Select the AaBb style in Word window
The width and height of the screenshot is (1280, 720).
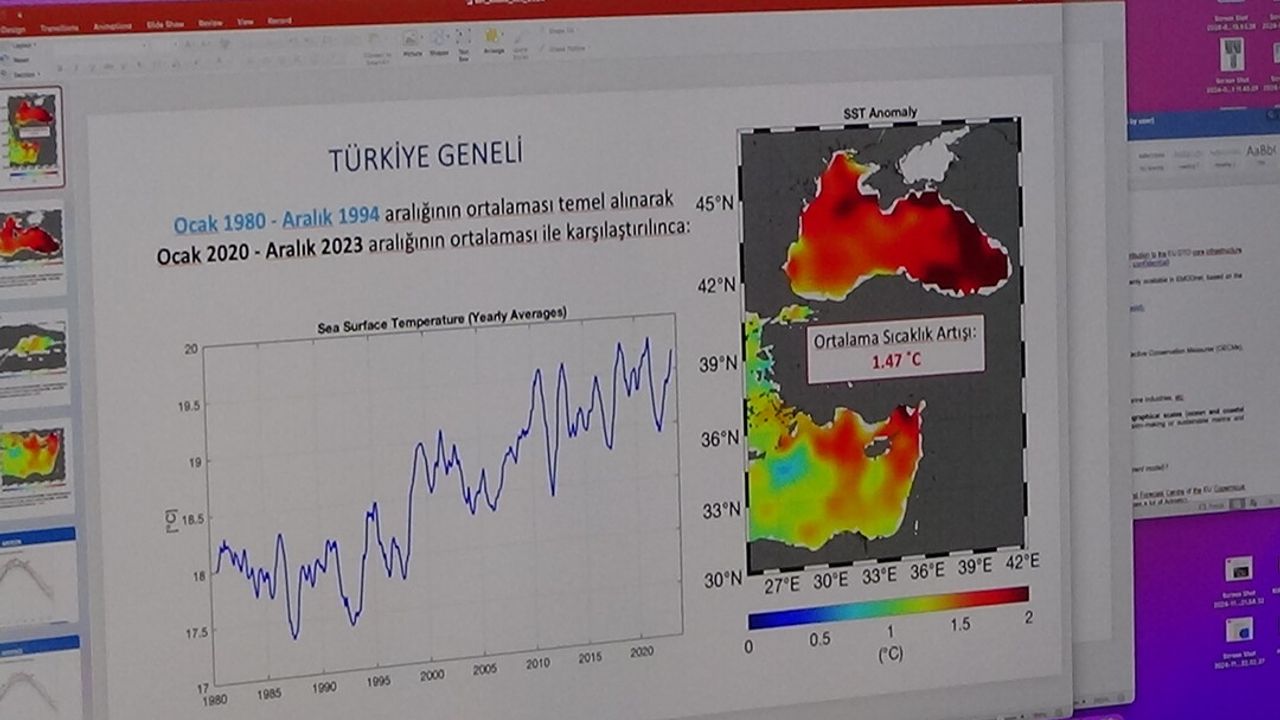[x=1261, y=150]
